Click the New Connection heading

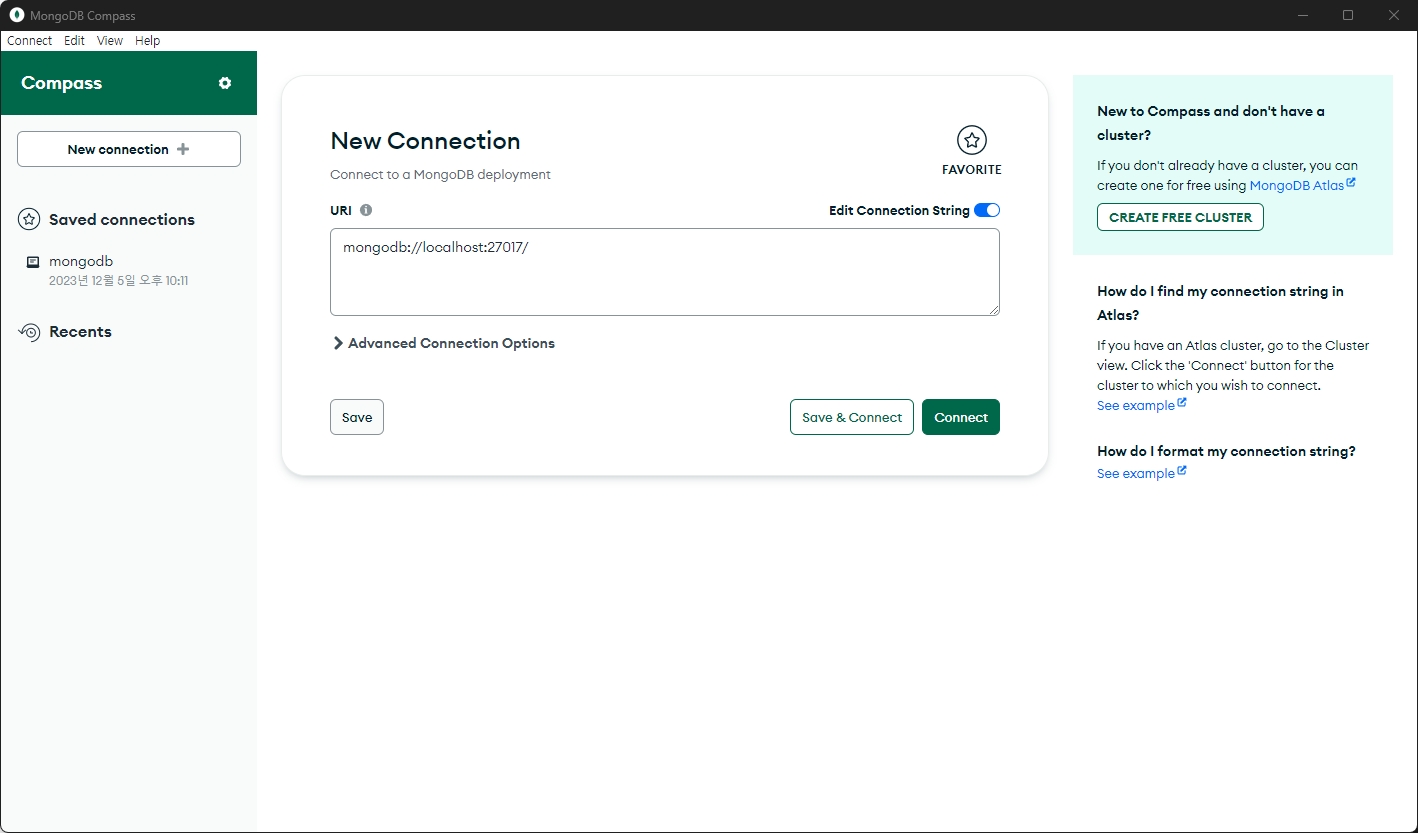(x=425, y=141)
